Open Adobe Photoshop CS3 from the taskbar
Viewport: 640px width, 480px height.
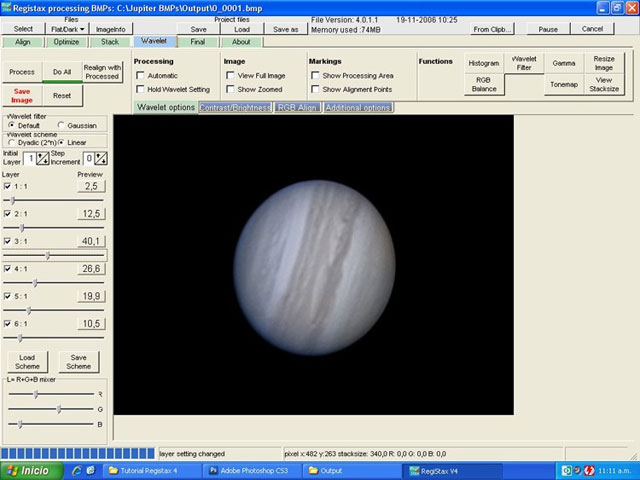(250, 470)
